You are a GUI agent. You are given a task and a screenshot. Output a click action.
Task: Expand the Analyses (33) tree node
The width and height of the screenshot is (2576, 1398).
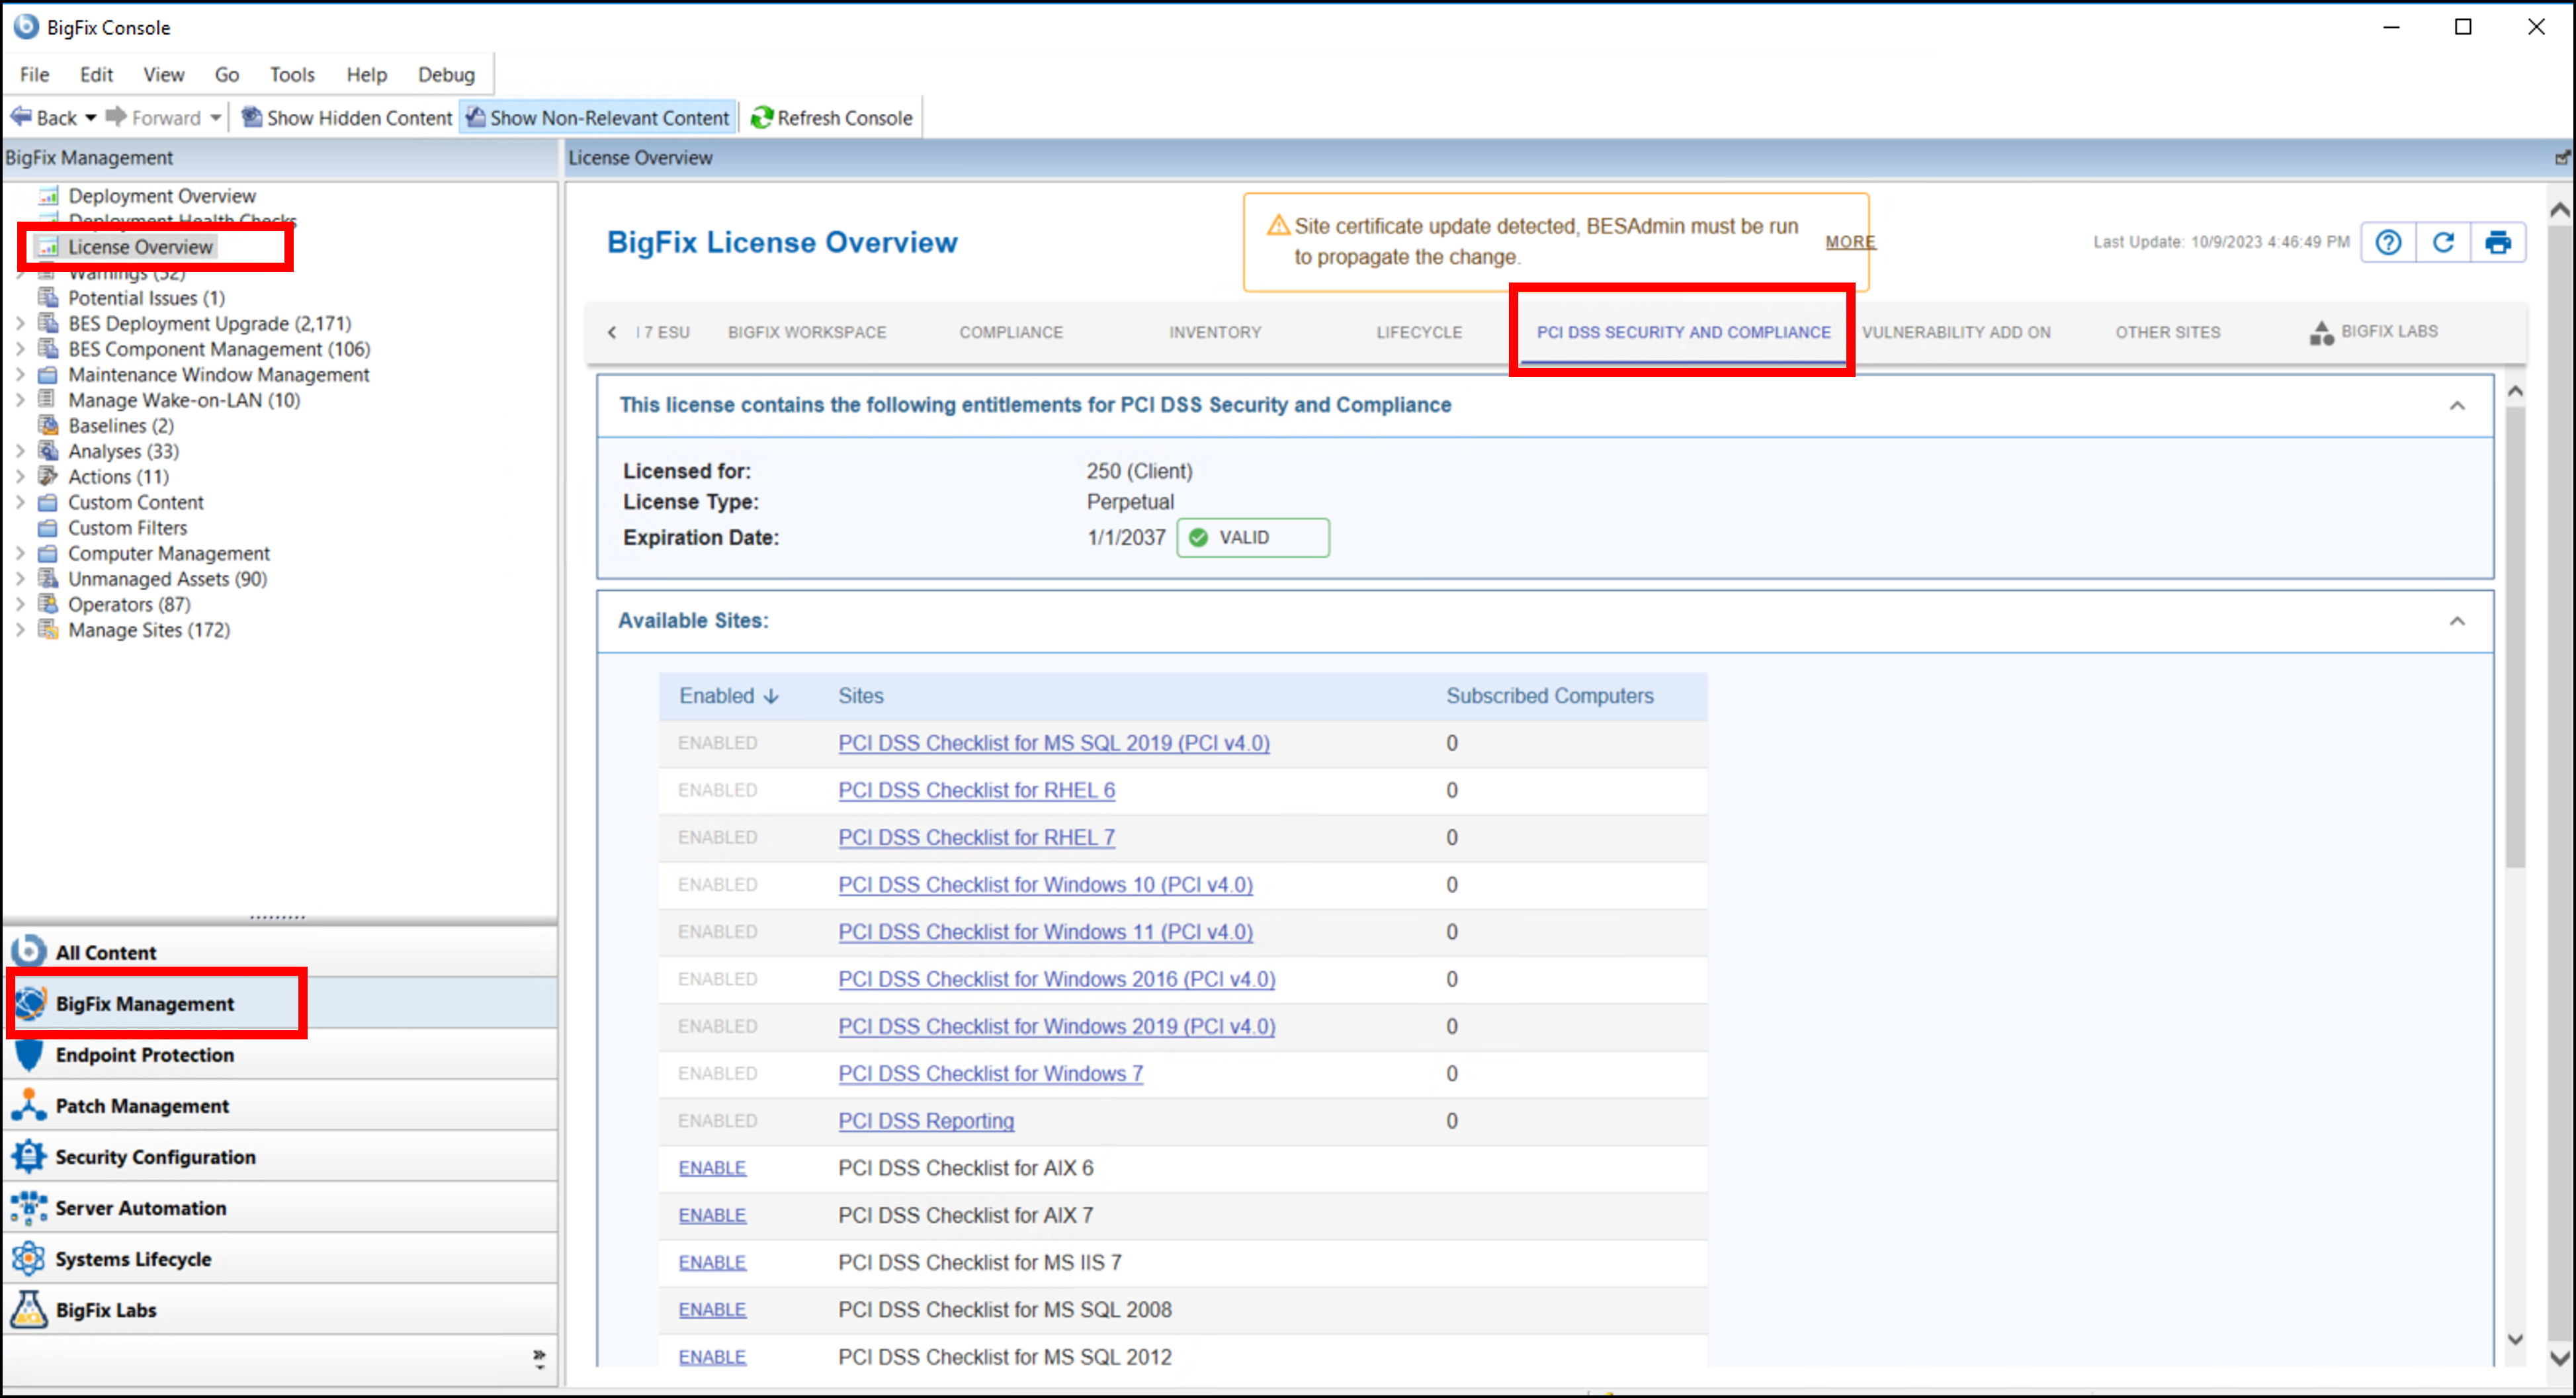tap(20, 451)
